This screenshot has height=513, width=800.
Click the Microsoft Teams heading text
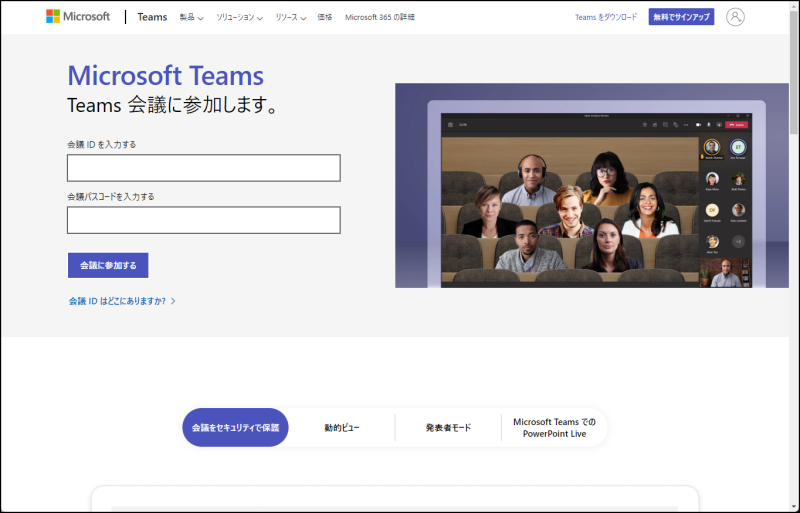(x=165, y=76)
